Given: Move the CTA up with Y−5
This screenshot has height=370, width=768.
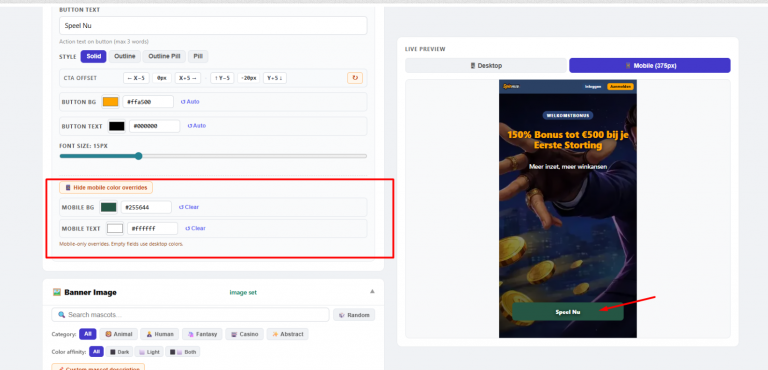Looking at the screenshot, I should pyautogui.click(x=222, y=78).
